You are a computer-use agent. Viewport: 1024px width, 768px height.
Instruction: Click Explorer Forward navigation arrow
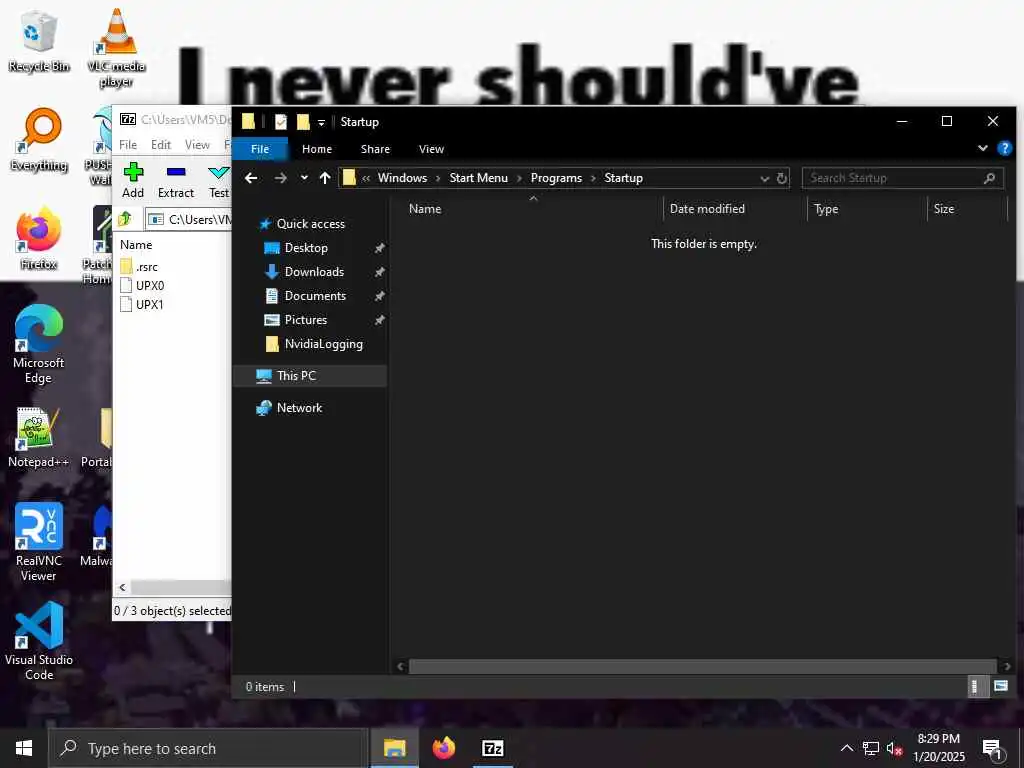pyautogui.click(x=280, y=178)
